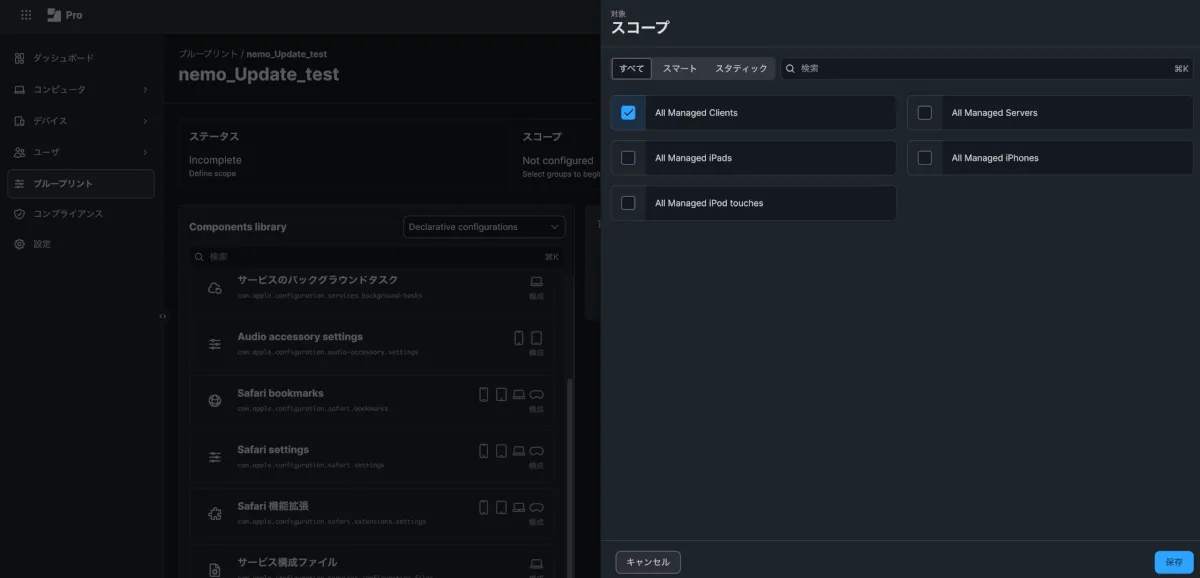This screenshot has height=578, width=1200.
Task: Click the Computers laptop icon in sidebar
Action: tap(20, 90)
